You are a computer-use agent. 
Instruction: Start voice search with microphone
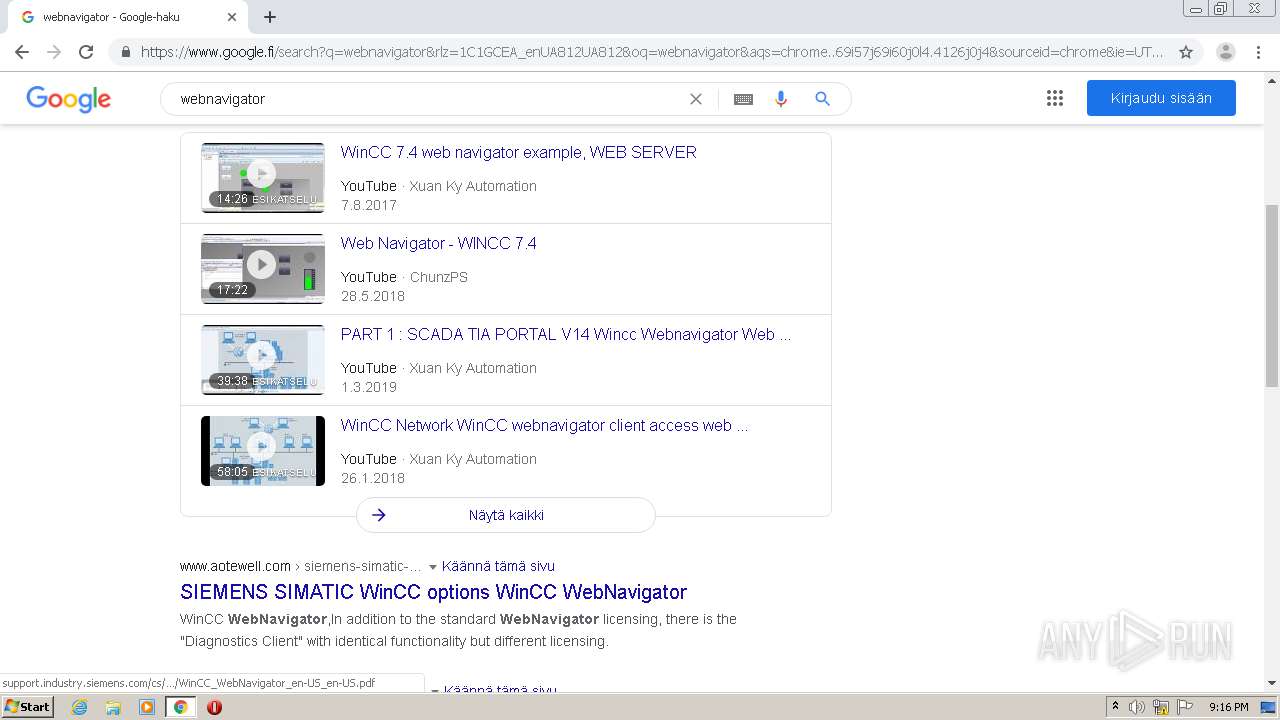[x=781, y=99]
